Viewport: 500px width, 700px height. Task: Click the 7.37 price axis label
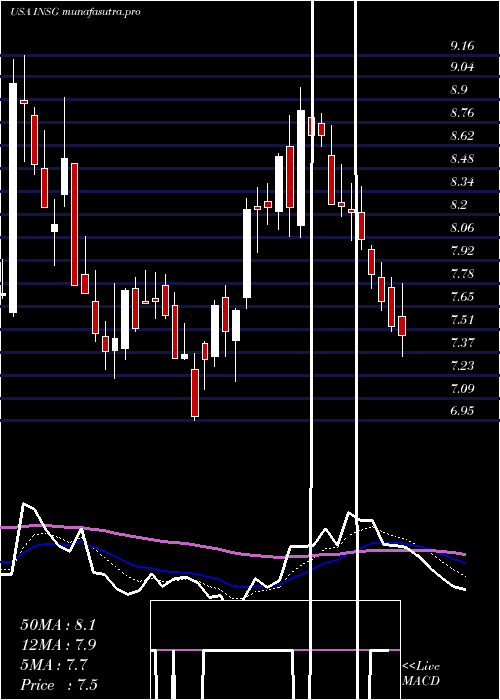[x=462, y=343]
